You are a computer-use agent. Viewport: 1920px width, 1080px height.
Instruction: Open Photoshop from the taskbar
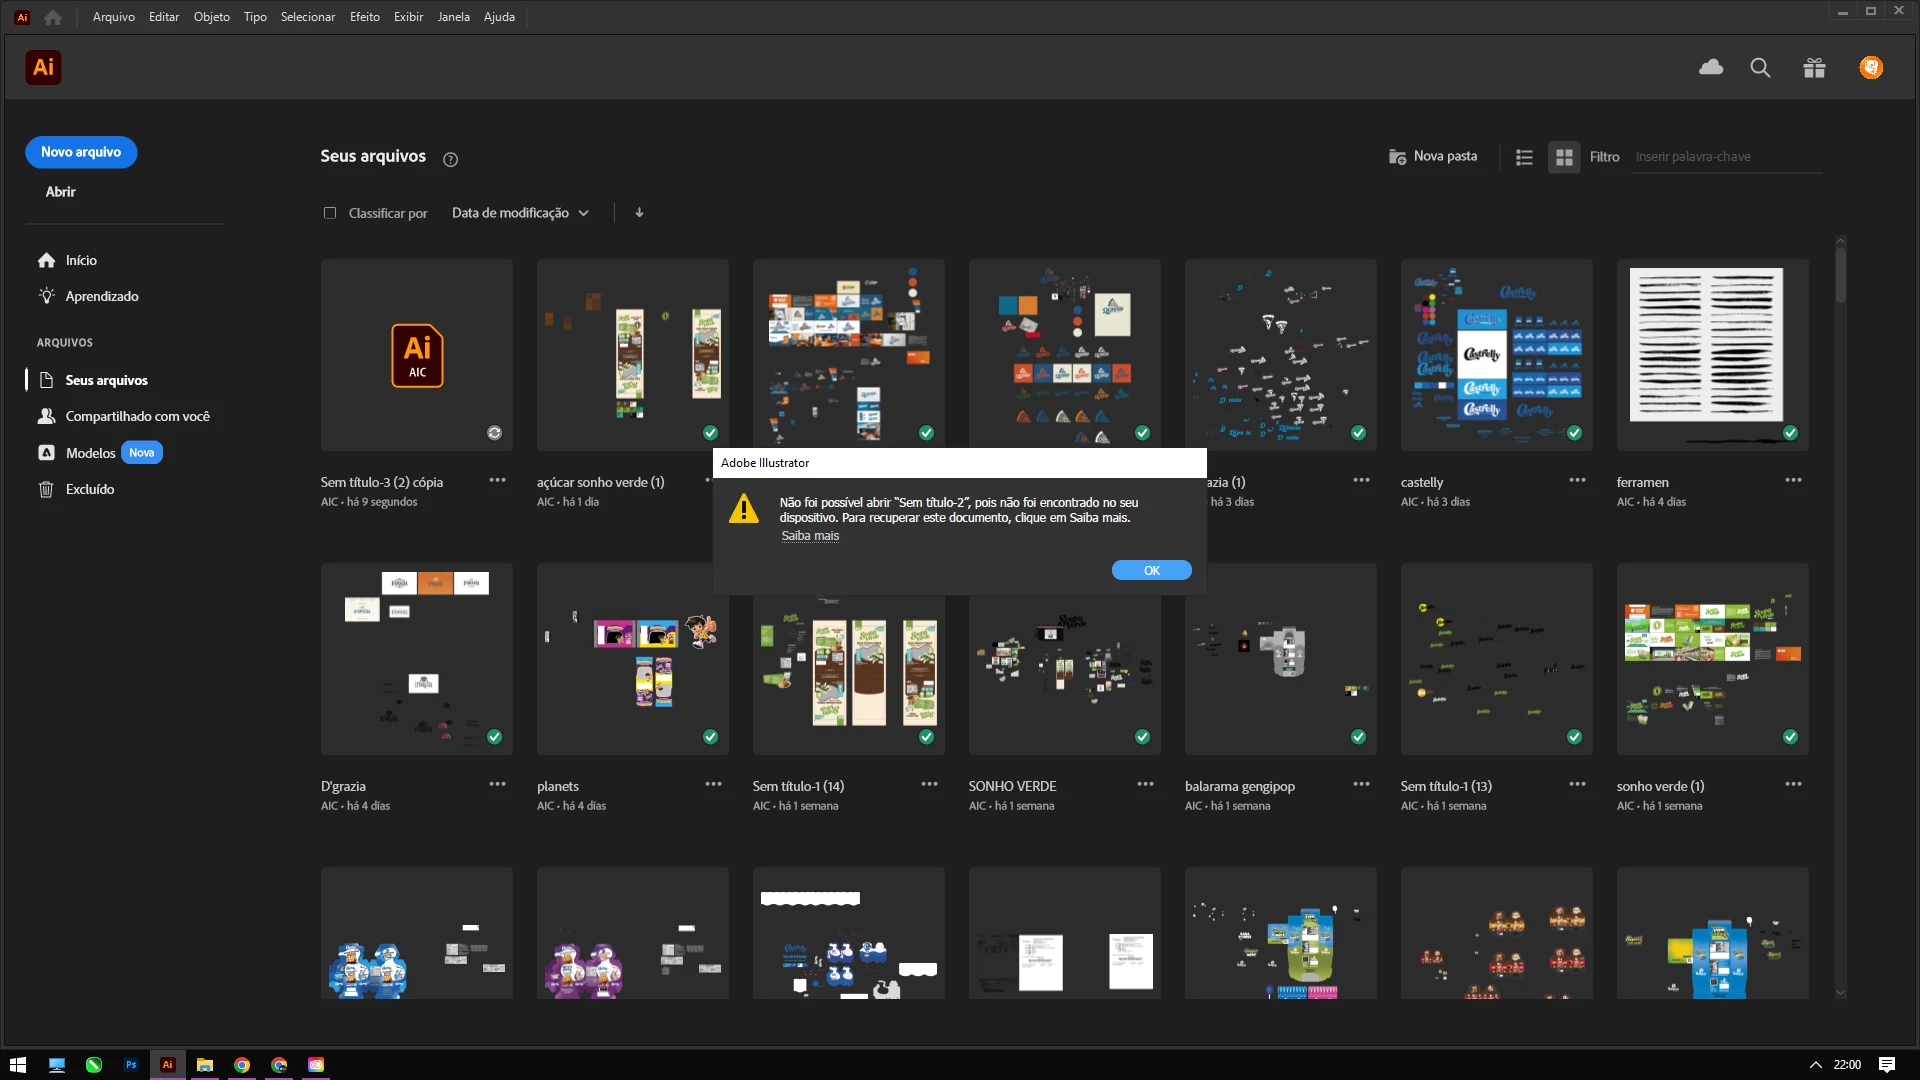pyautogui.click(x=130, y=1065)
